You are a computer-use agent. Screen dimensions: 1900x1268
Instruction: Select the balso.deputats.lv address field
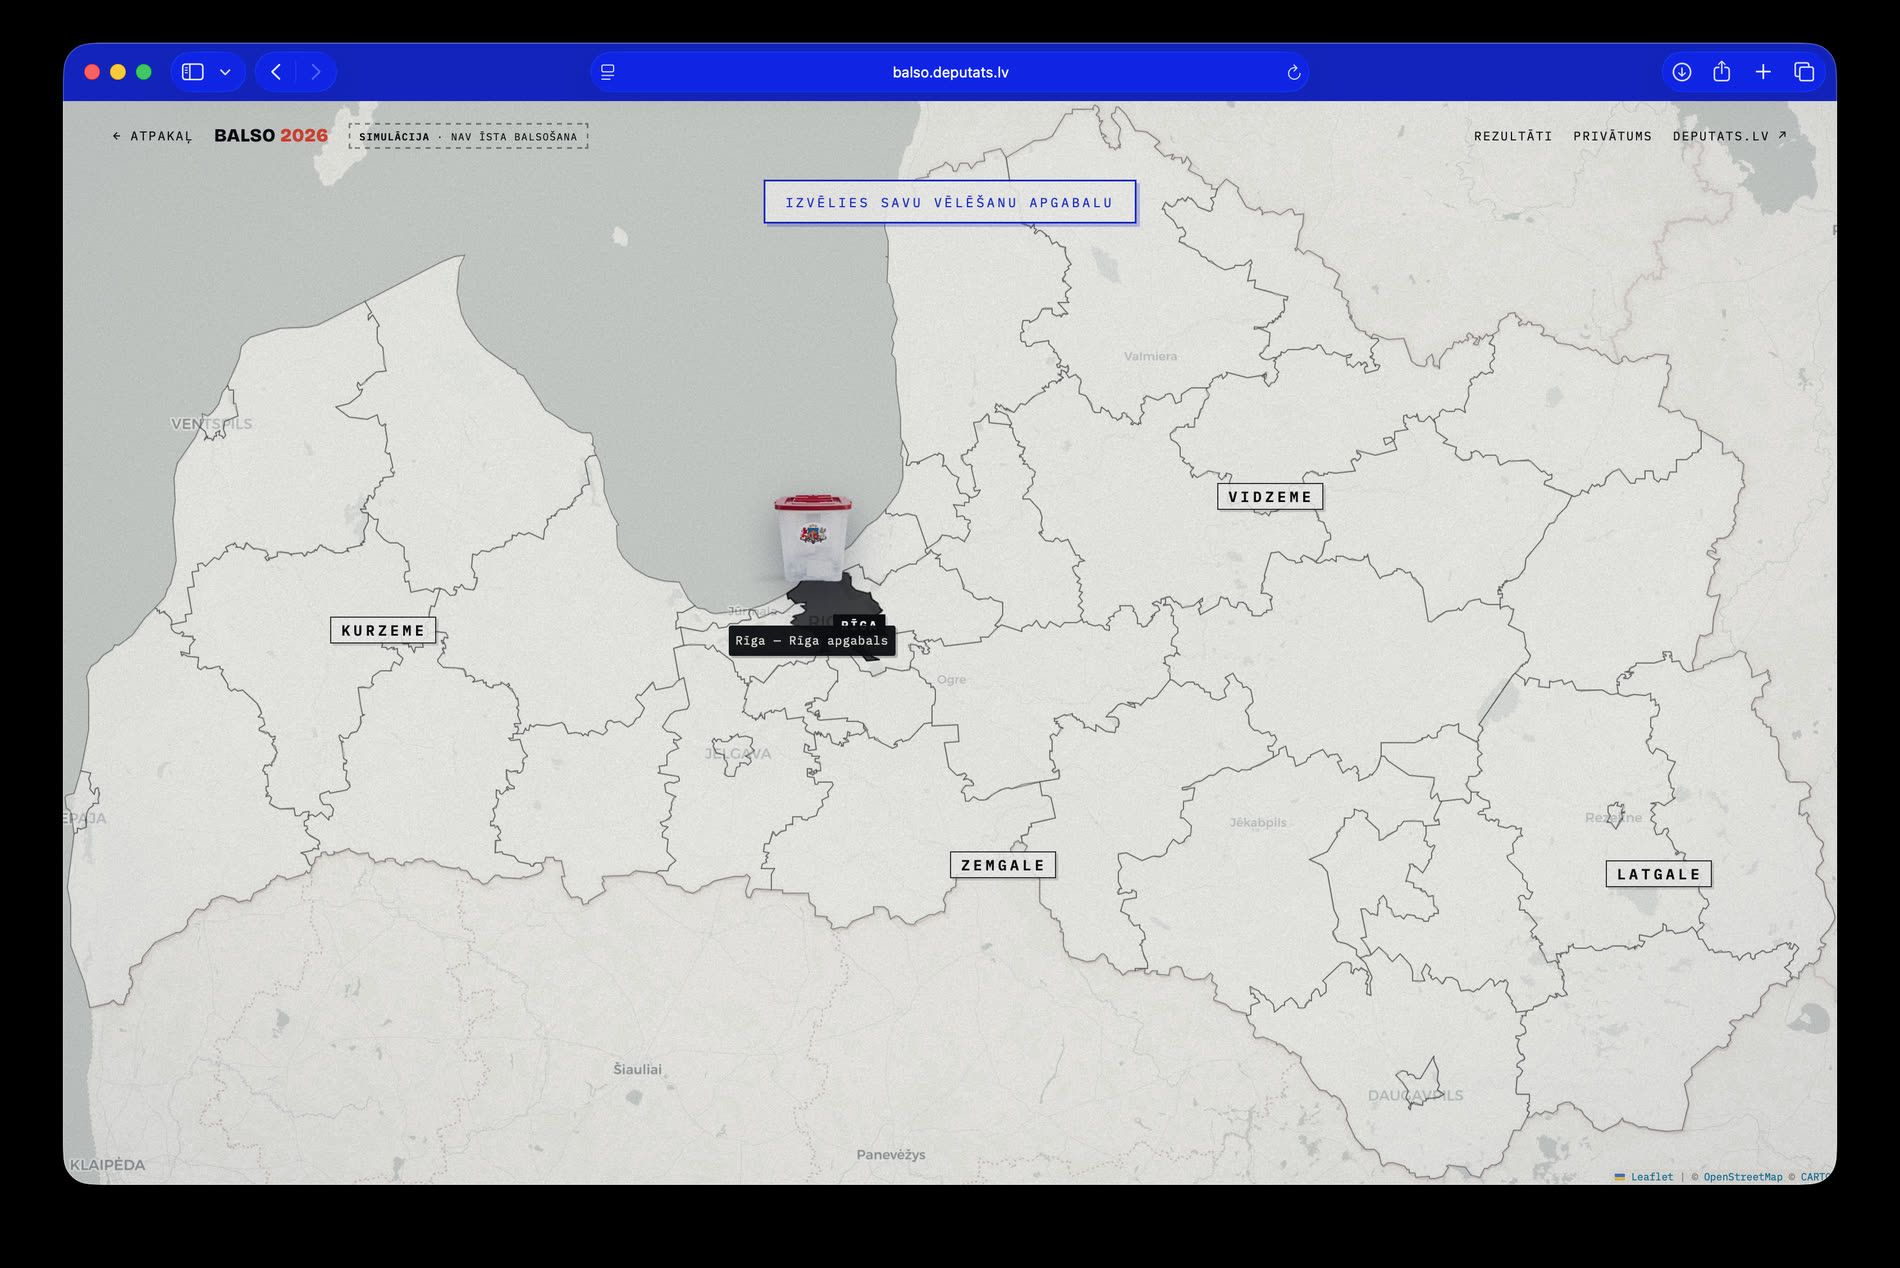pos(950,72)
